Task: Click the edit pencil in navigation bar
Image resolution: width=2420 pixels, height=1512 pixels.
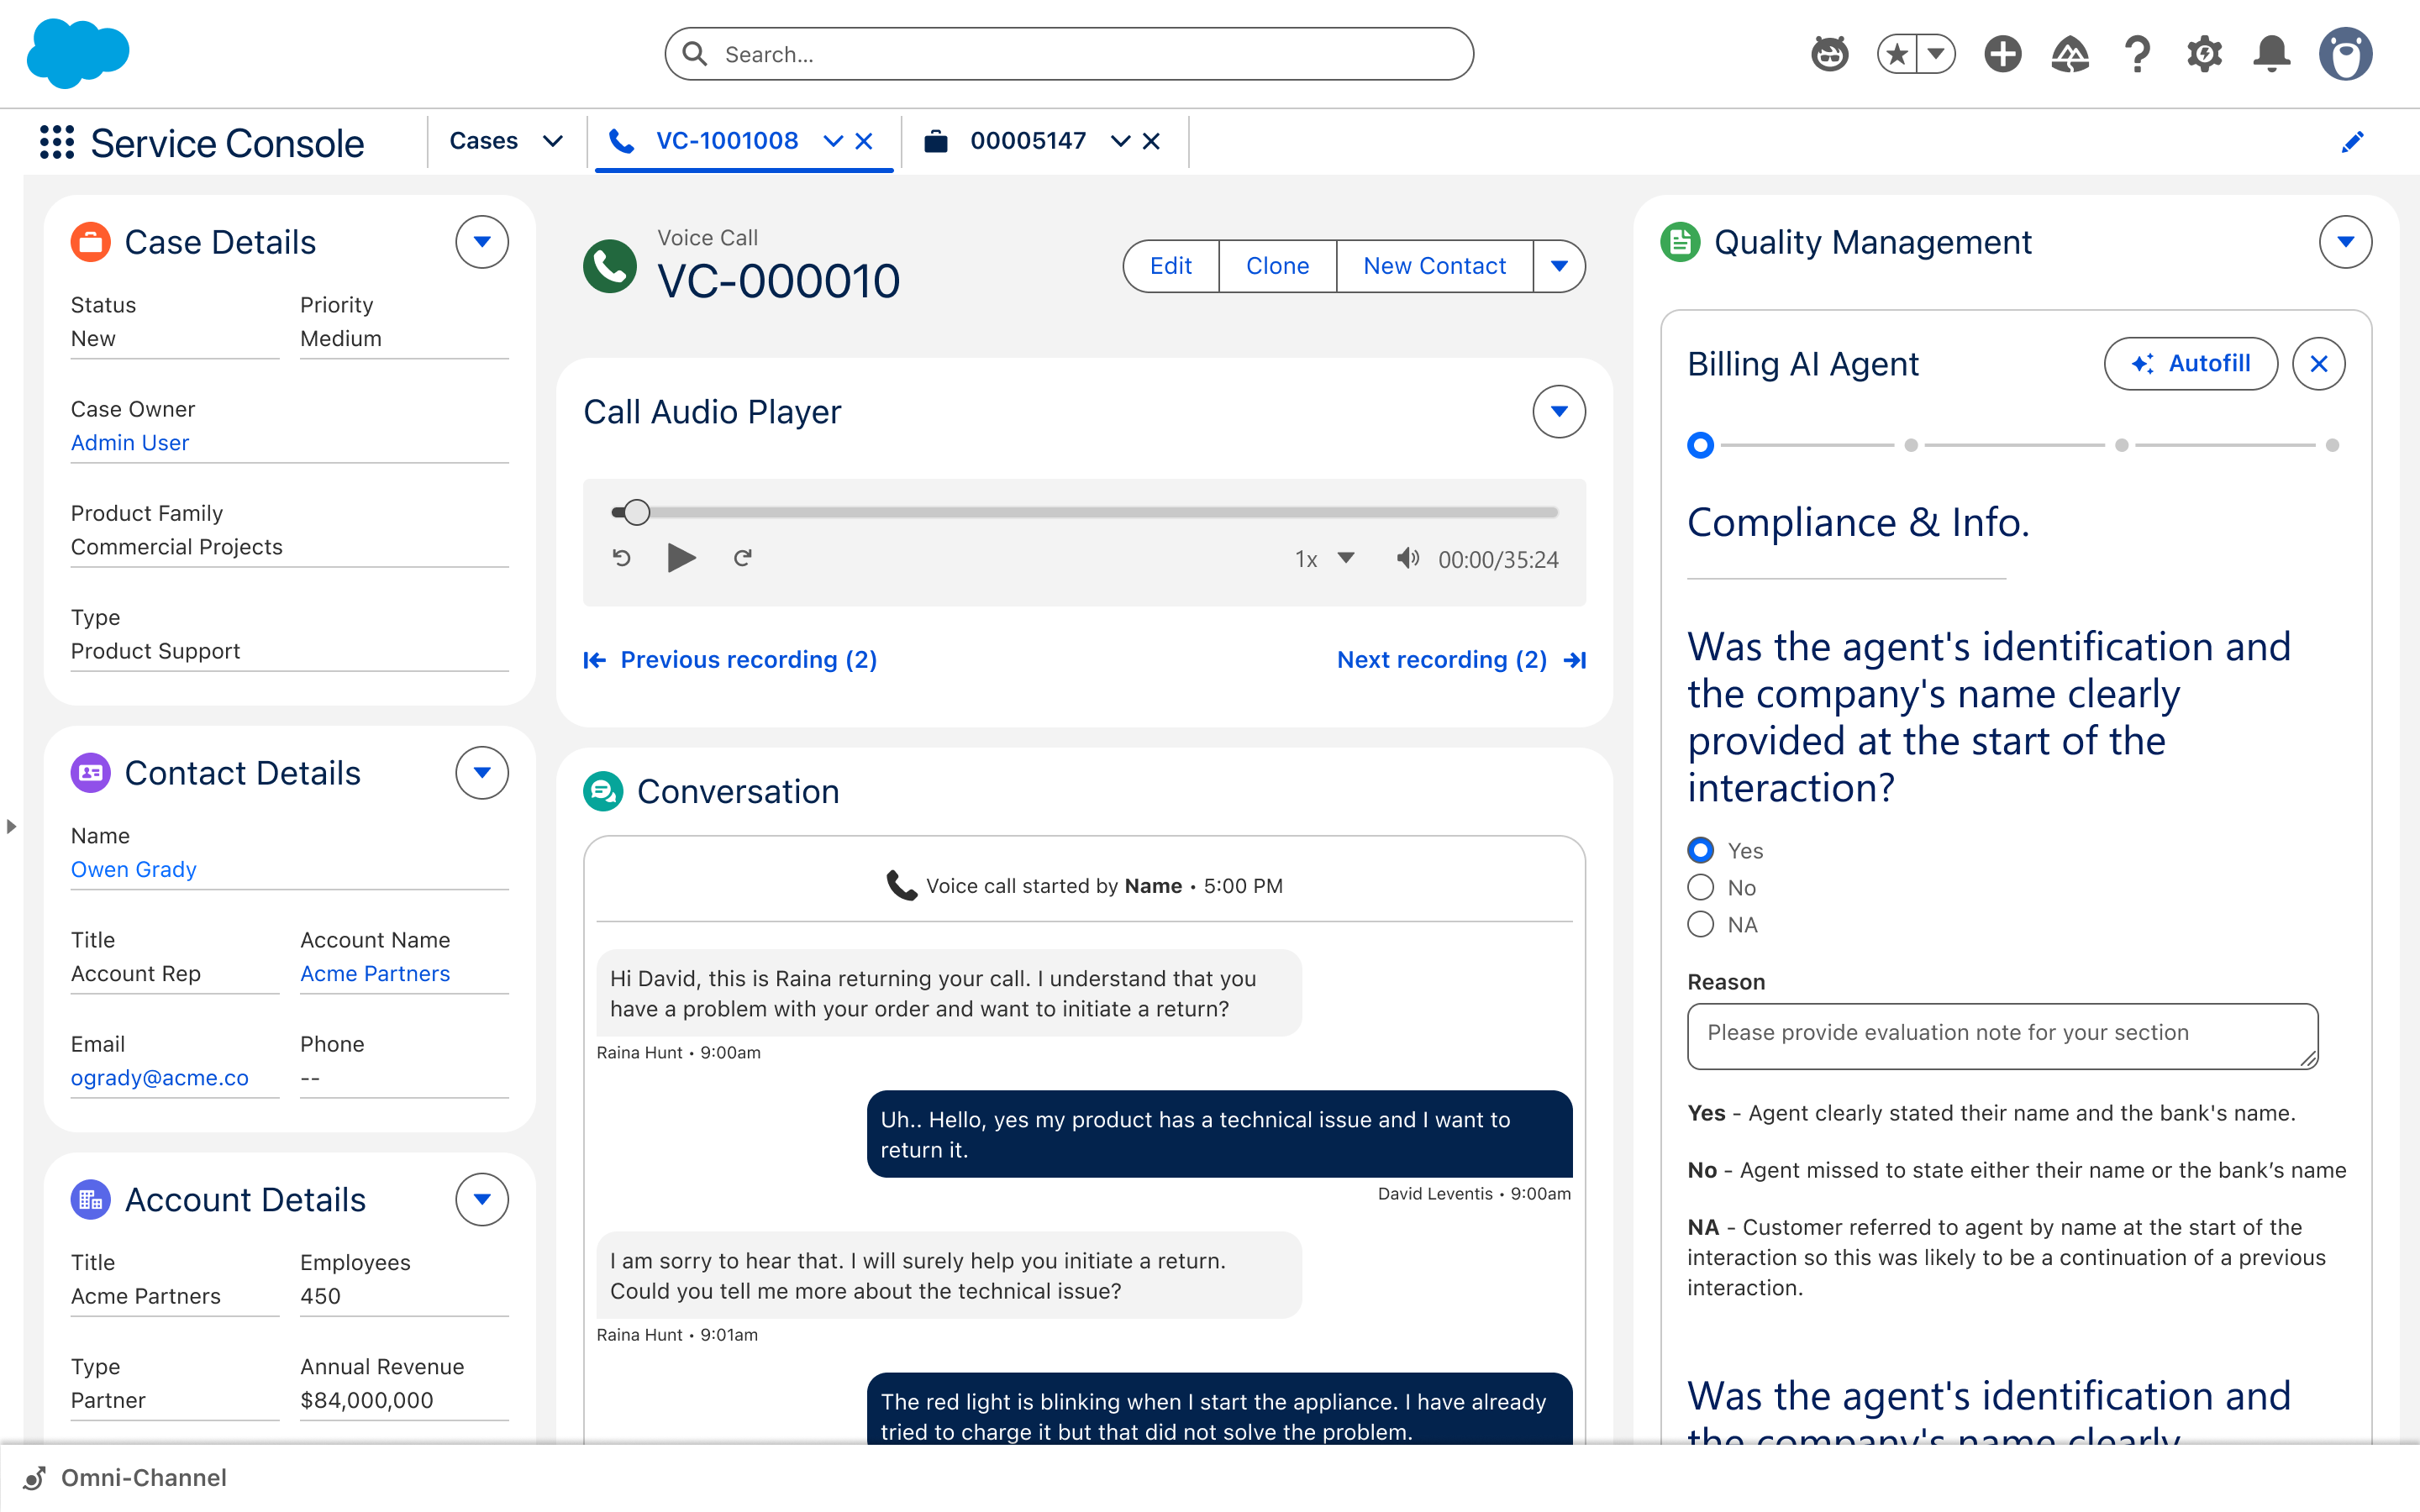Action: point(2353,142)
